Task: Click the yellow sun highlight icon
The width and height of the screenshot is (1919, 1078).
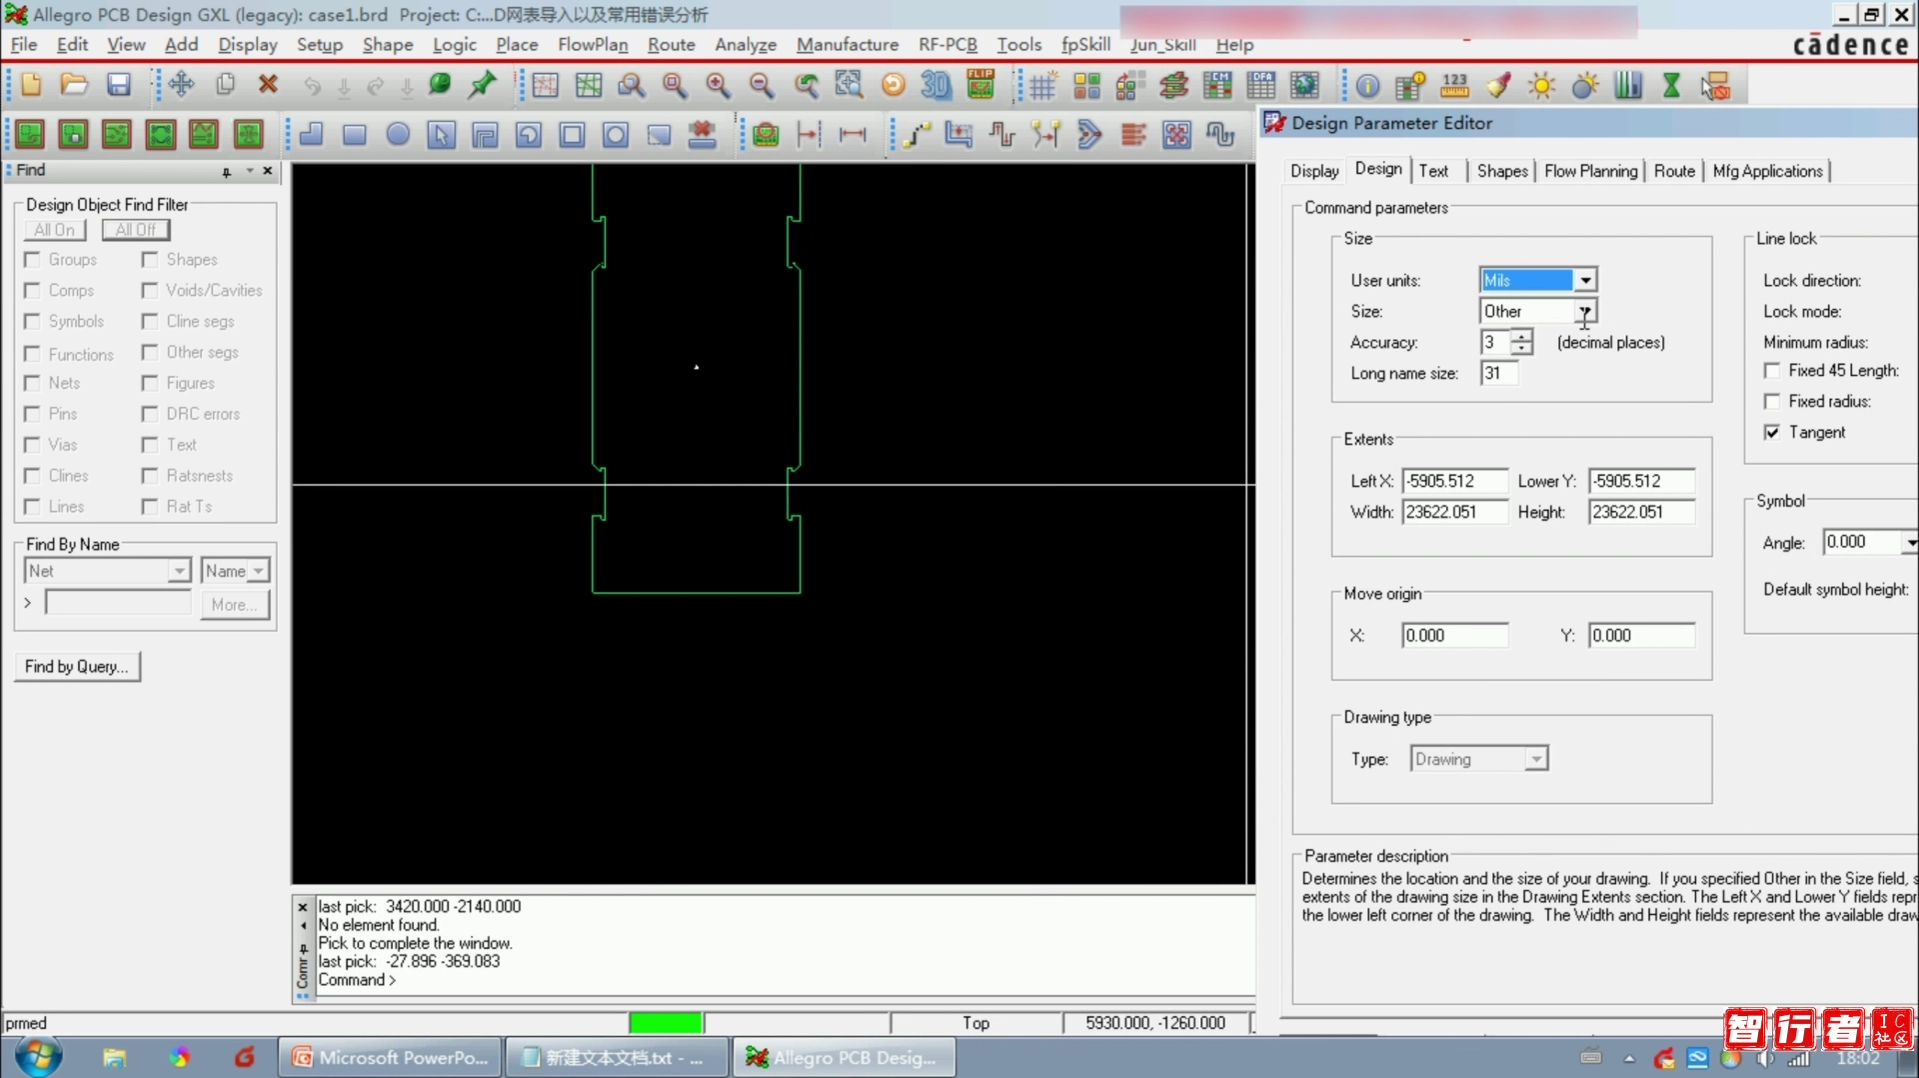Action: click(x=1542, y=86)
